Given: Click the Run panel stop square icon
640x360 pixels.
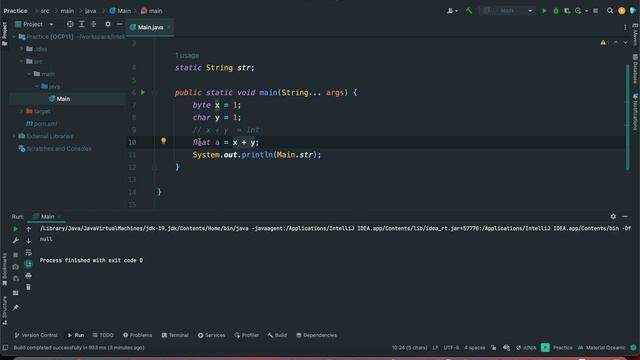Looking at the screenshot, I should pyautogui.click(x=16, y=255).
